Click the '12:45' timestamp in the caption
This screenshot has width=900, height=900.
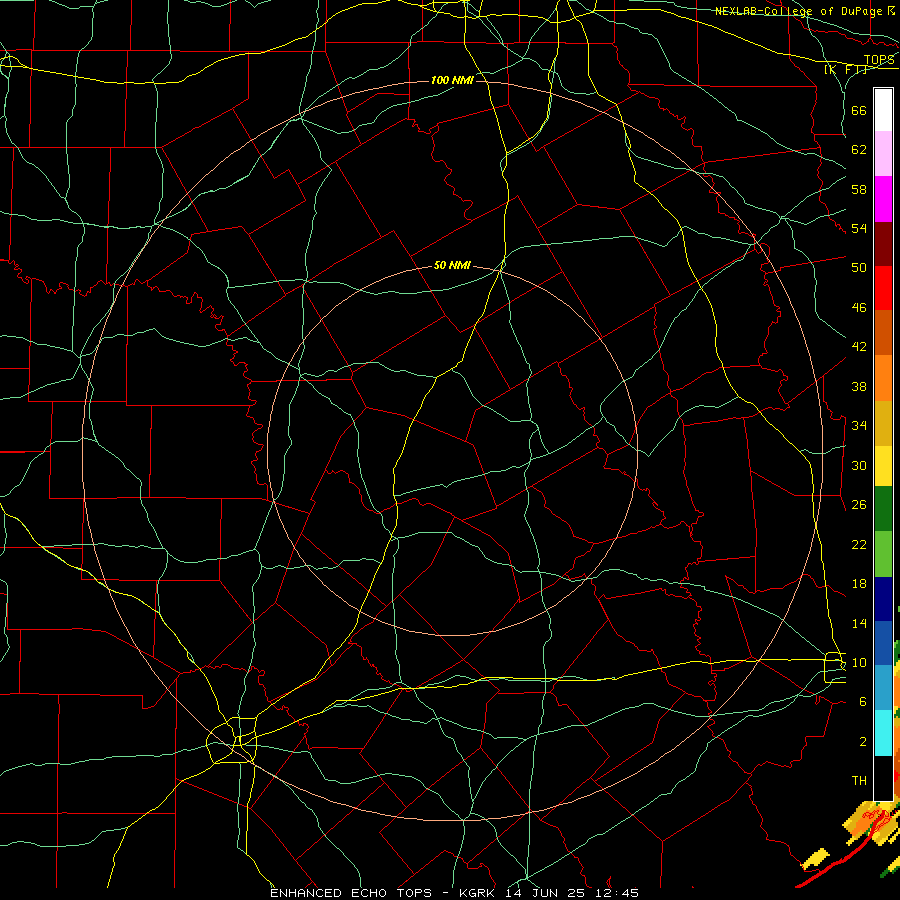618,893
